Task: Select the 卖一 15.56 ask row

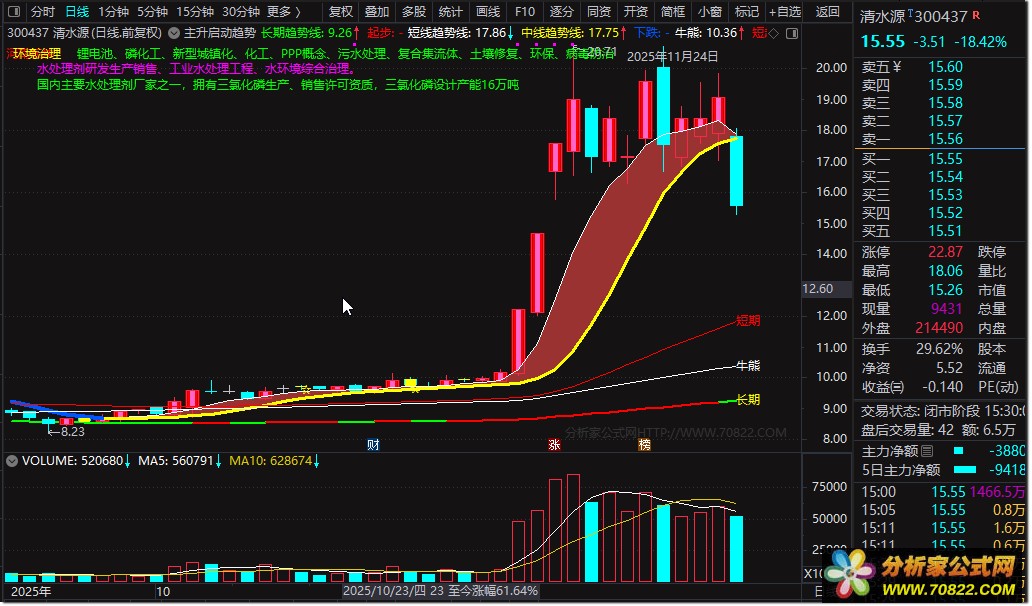Action: pyautogui.click(x=941, y=139)
